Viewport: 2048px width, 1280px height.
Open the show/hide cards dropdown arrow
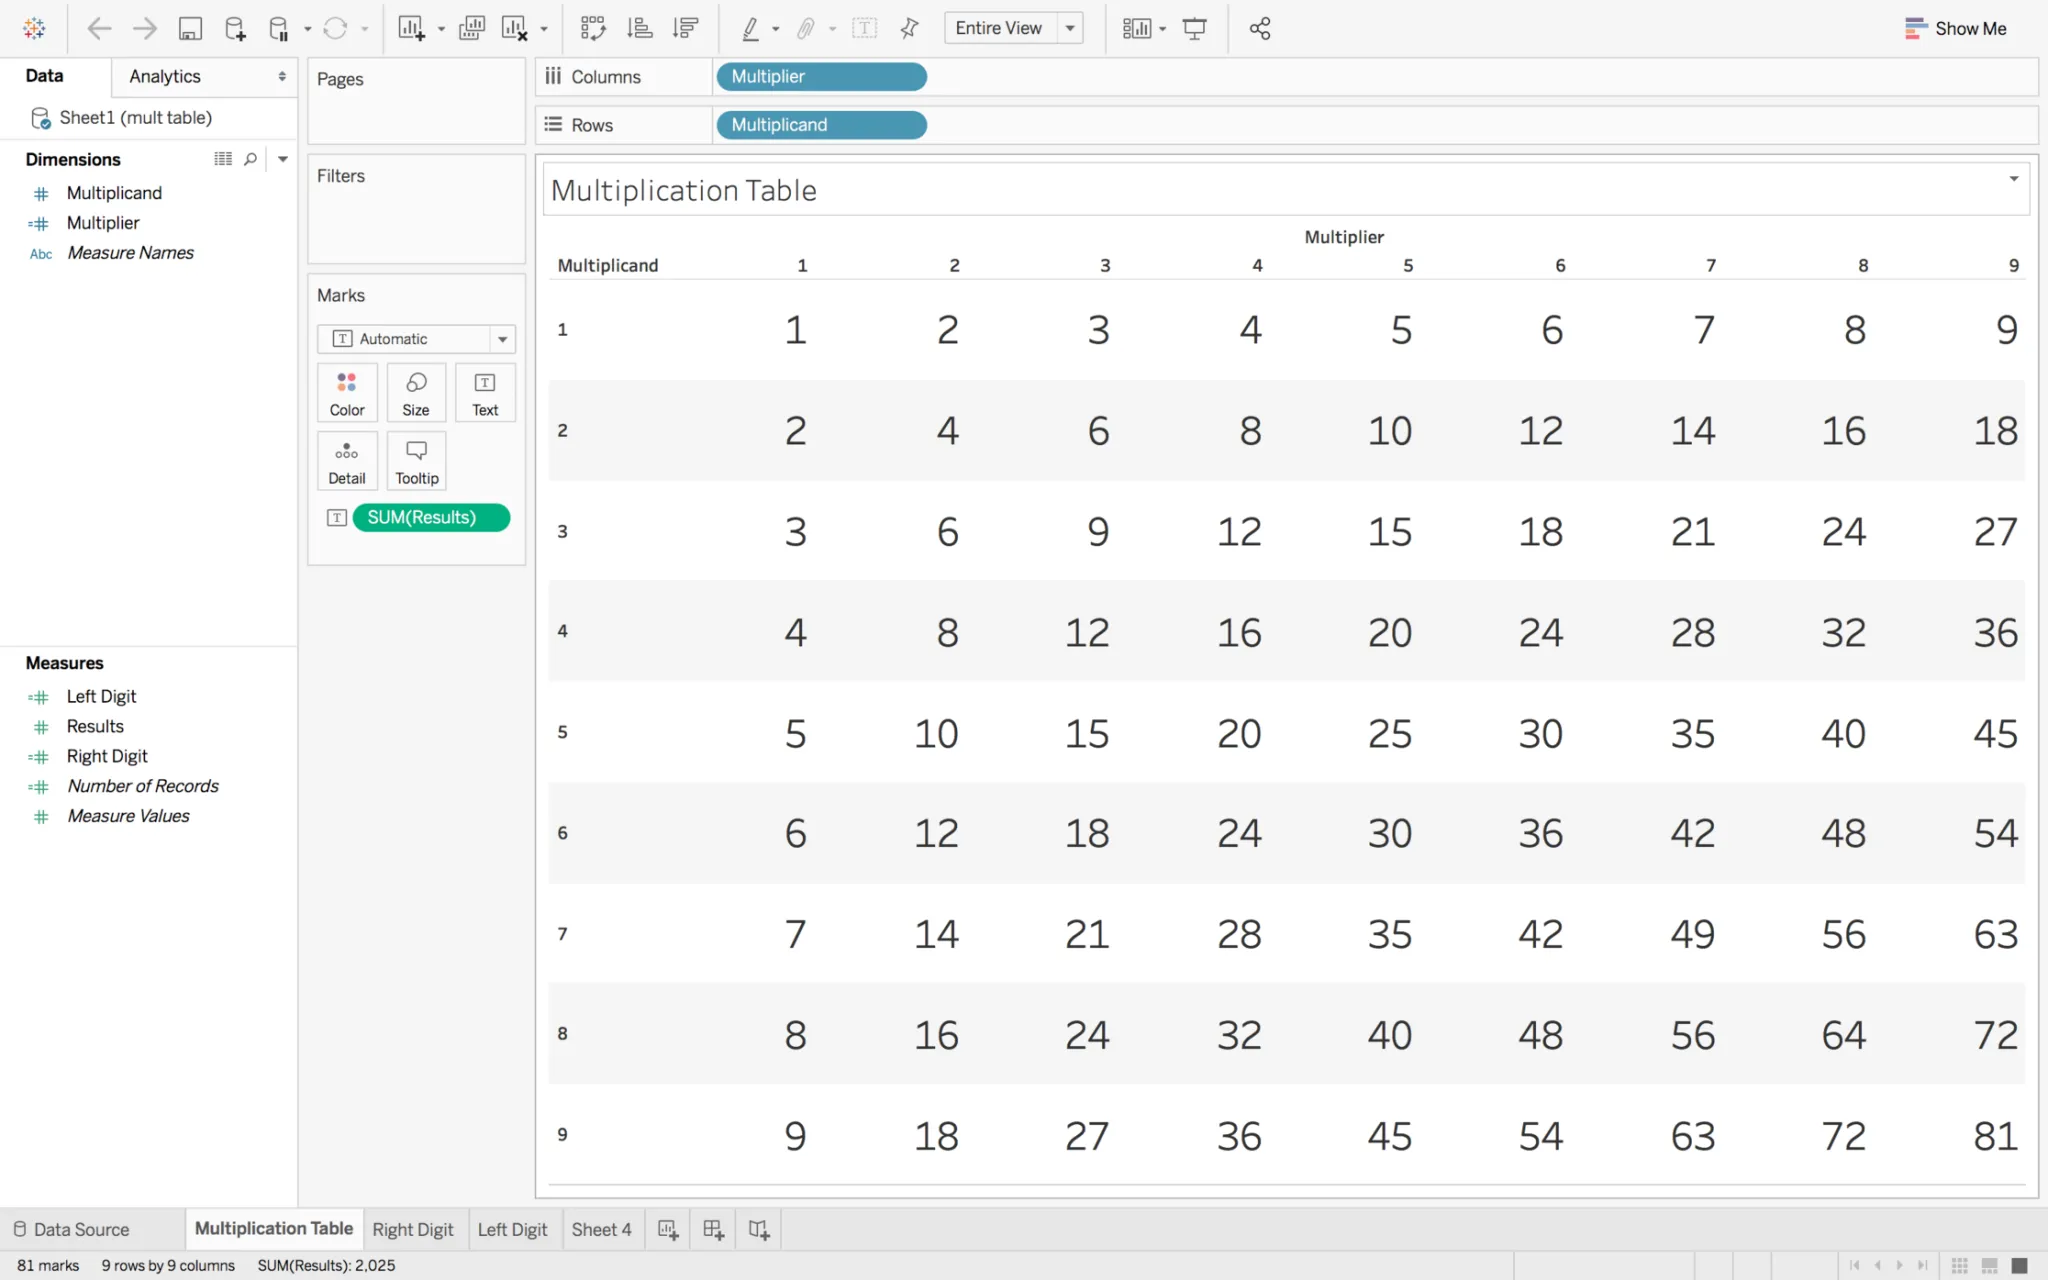point(1163,29)
